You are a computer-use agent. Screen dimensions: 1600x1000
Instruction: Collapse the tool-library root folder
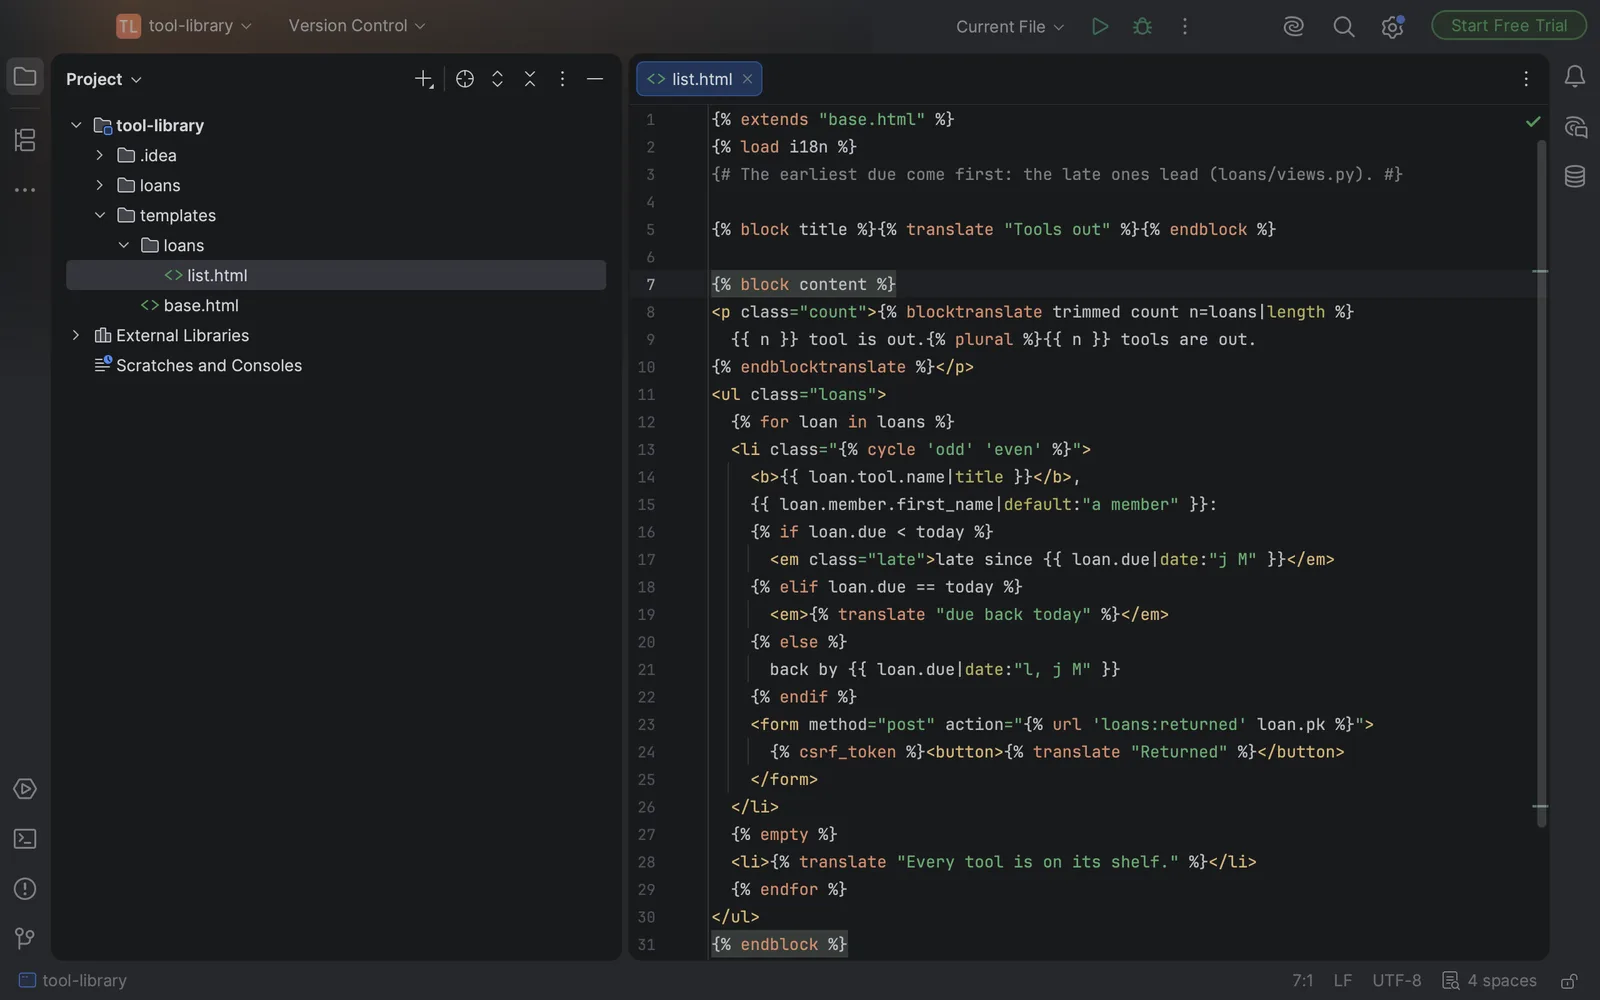(x=76, y=125)
